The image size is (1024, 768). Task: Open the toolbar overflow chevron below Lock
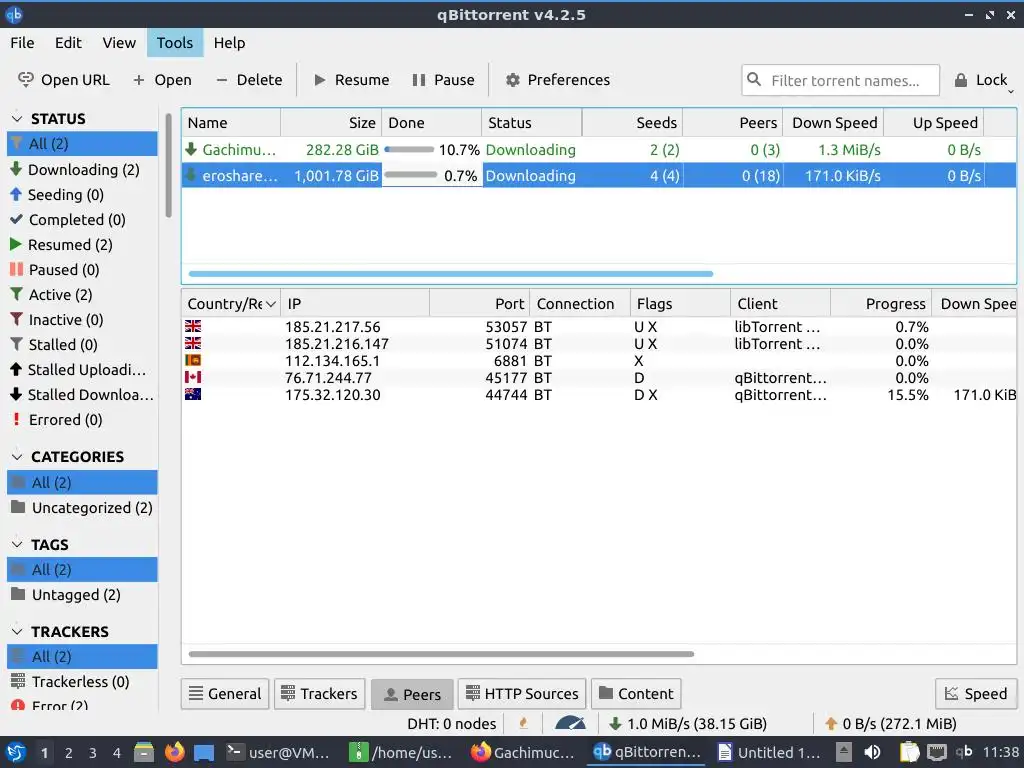1010,92
